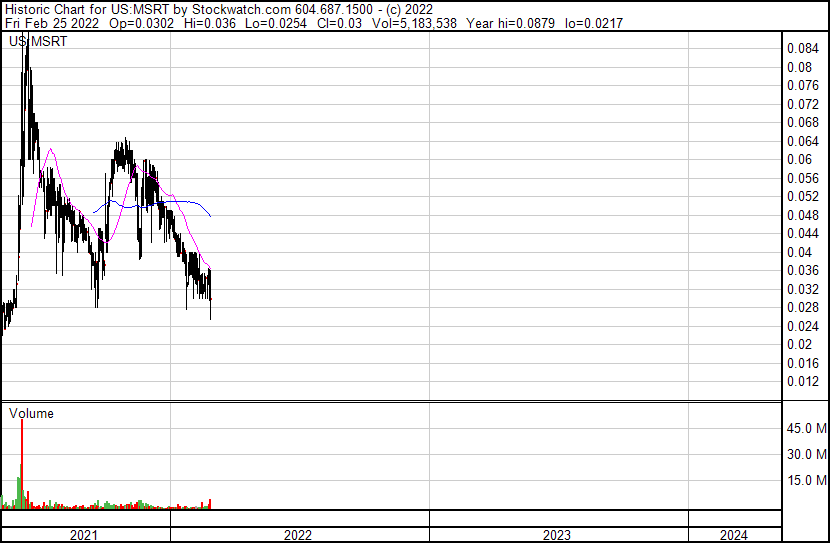This screenshot has width=830, height=543.
Task: Click the last red volume bar
Action: 210,504
